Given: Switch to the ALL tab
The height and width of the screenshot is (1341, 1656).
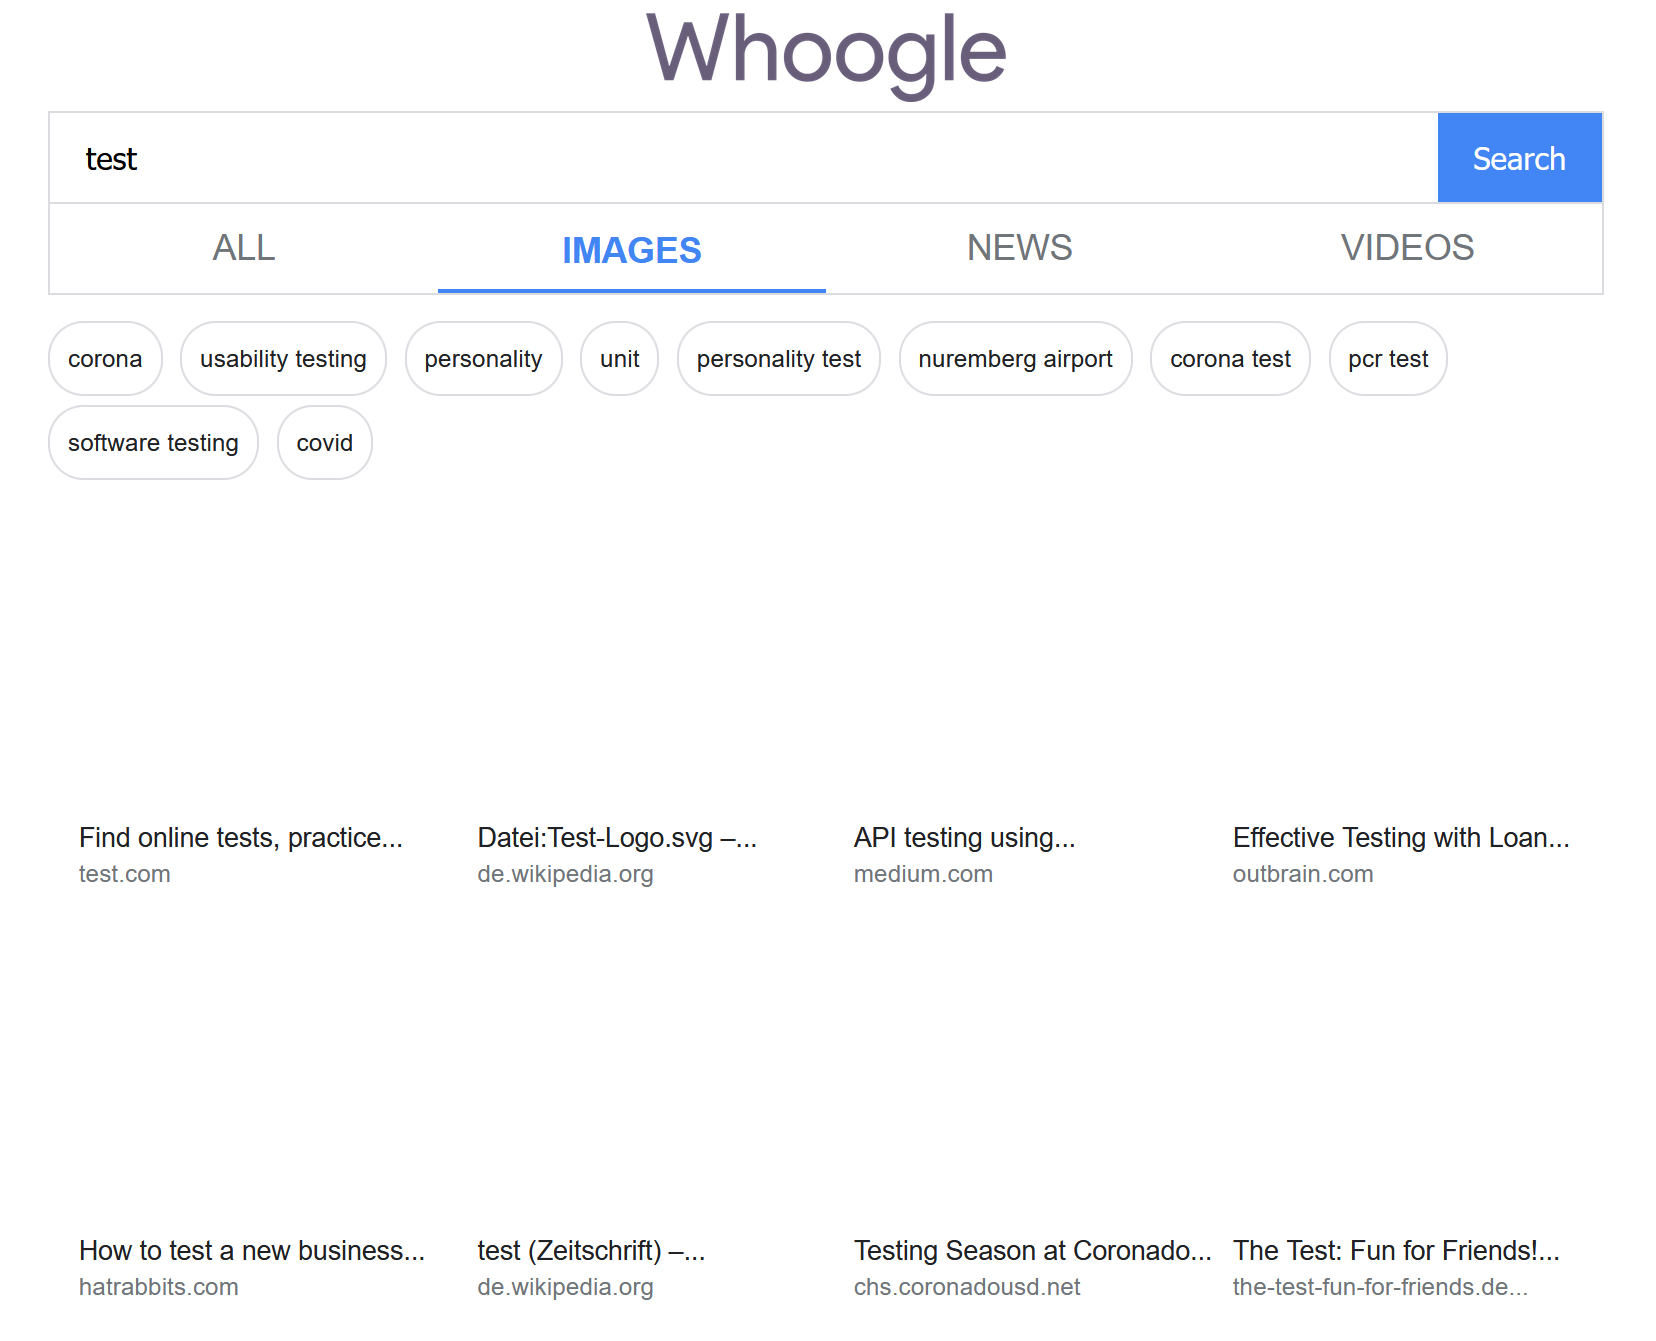Looking at the screenshot, I should pyautogui.click(x=244, y=248).
